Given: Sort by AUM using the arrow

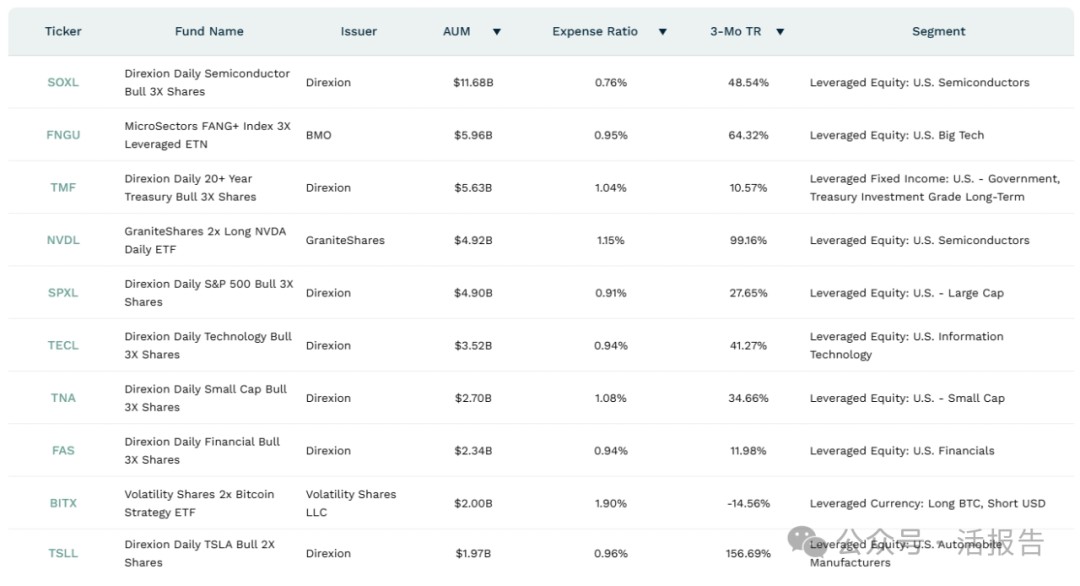Looking at the screenshot, I should (x=496, y=32).
